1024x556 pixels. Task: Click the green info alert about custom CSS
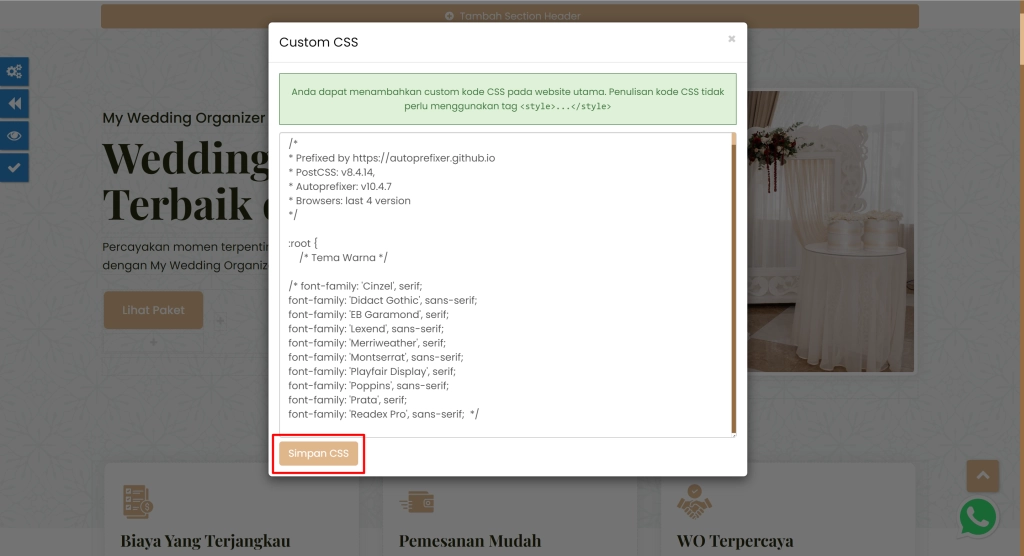point(508,98)
